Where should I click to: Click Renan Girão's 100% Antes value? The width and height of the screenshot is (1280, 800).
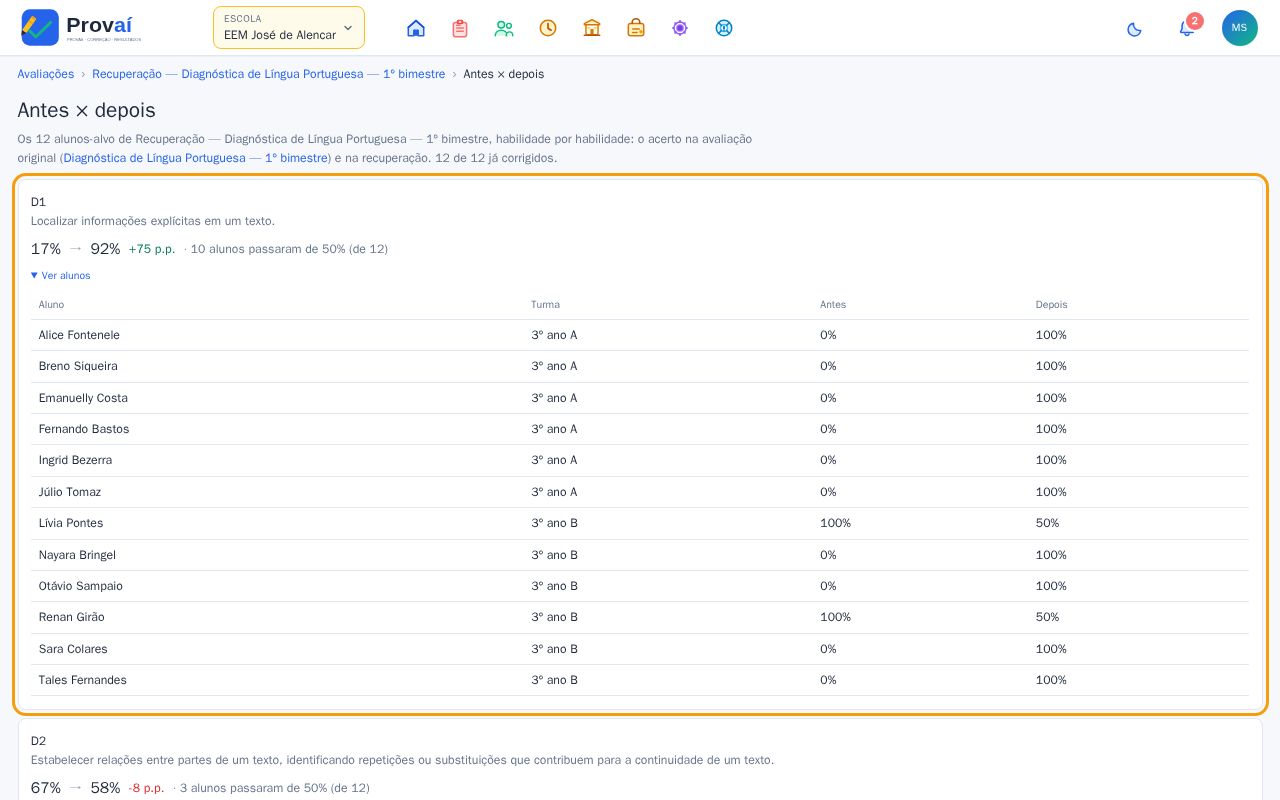tap(835, 617)
